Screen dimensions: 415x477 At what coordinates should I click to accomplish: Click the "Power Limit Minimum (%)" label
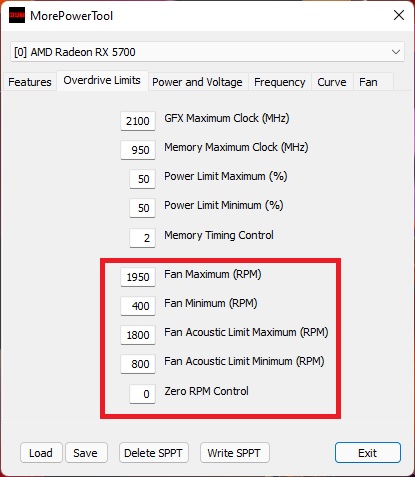coord(224,205)
